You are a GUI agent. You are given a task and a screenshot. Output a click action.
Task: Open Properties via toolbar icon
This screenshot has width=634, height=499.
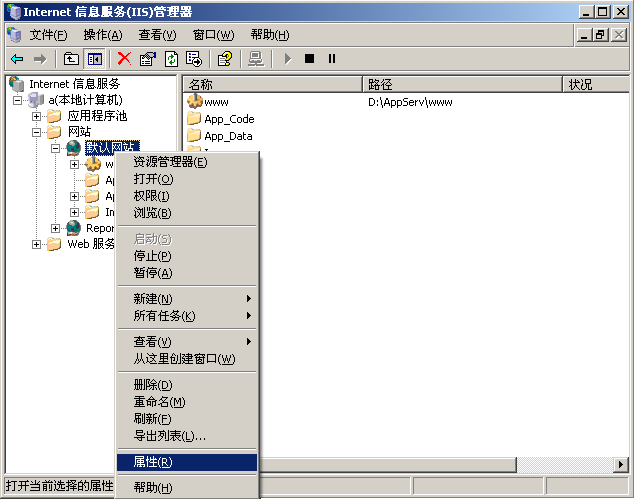point(148,59)
